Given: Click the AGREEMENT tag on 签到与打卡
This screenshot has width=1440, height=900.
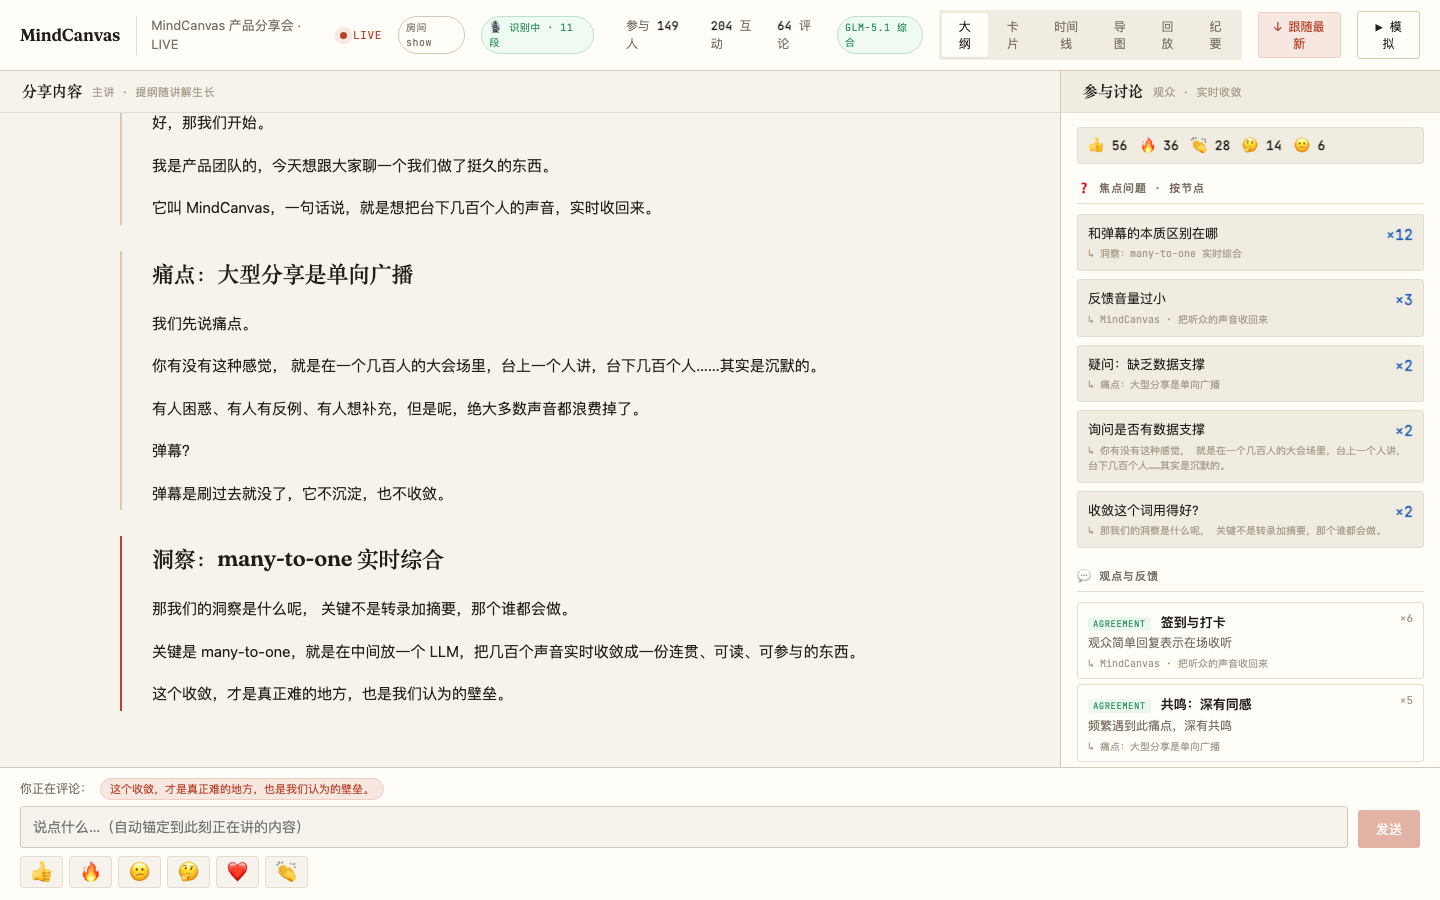Looking at the screenshot, I should point(1119,623).
